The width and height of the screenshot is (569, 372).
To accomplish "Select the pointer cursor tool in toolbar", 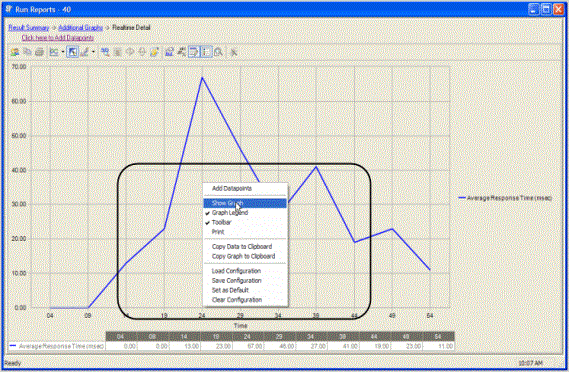I will coord(73,52).
